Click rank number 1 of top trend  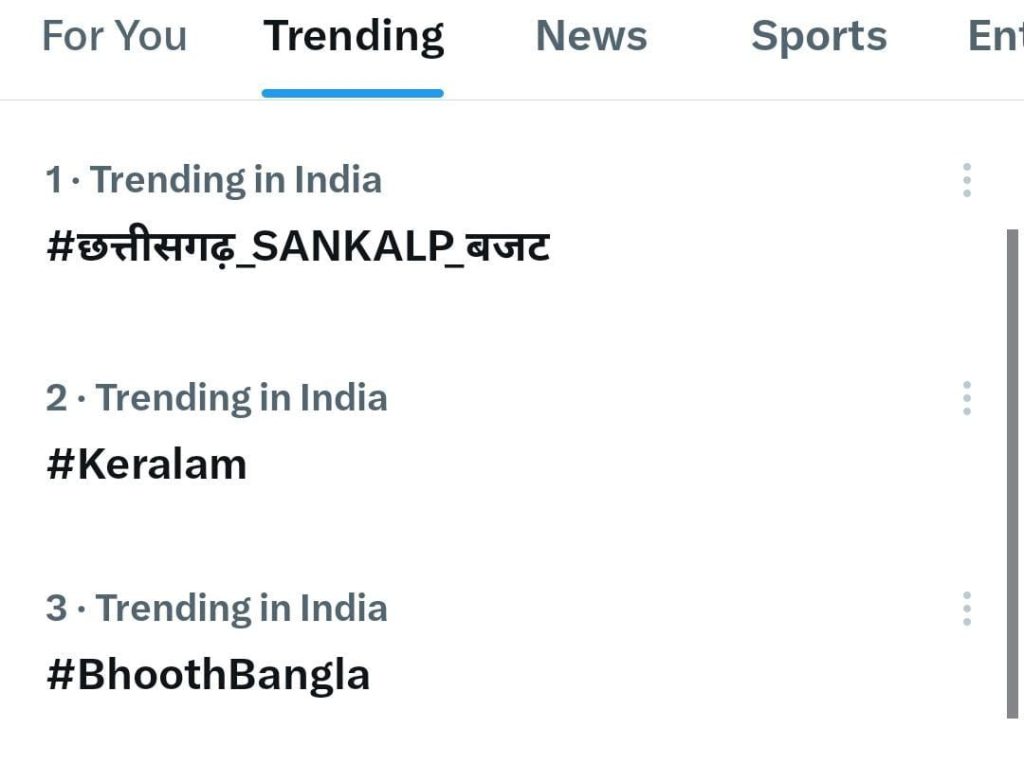[x=54, y=180]
